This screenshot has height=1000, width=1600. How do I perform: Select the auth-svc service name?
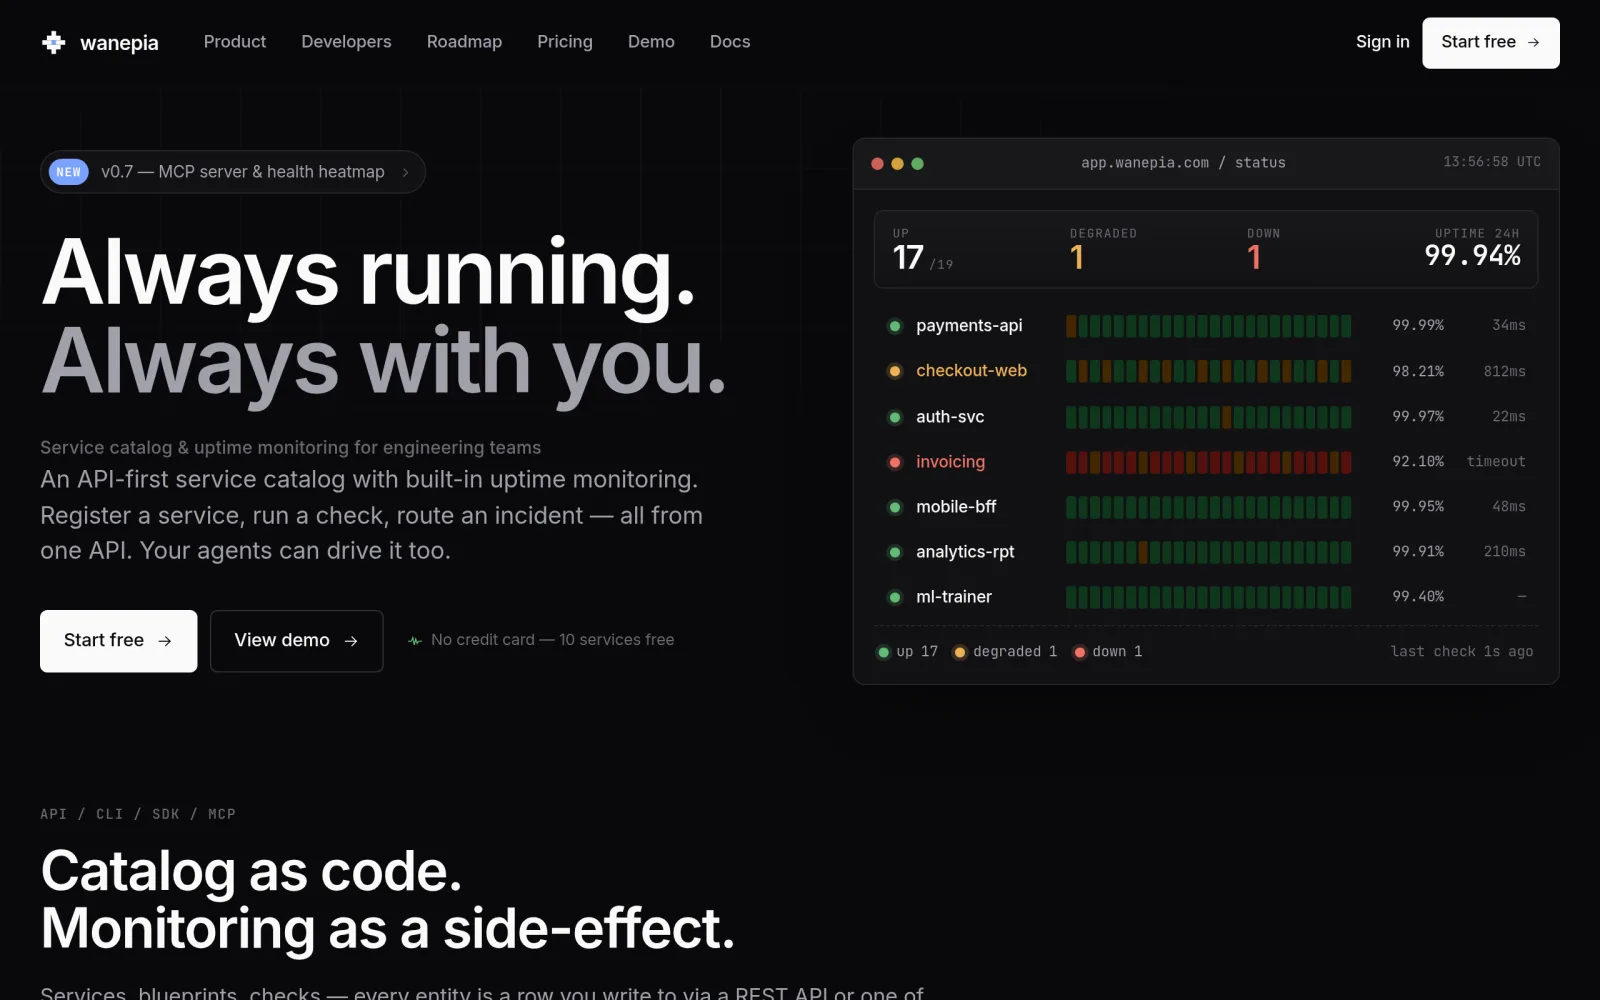click(950, 416)
